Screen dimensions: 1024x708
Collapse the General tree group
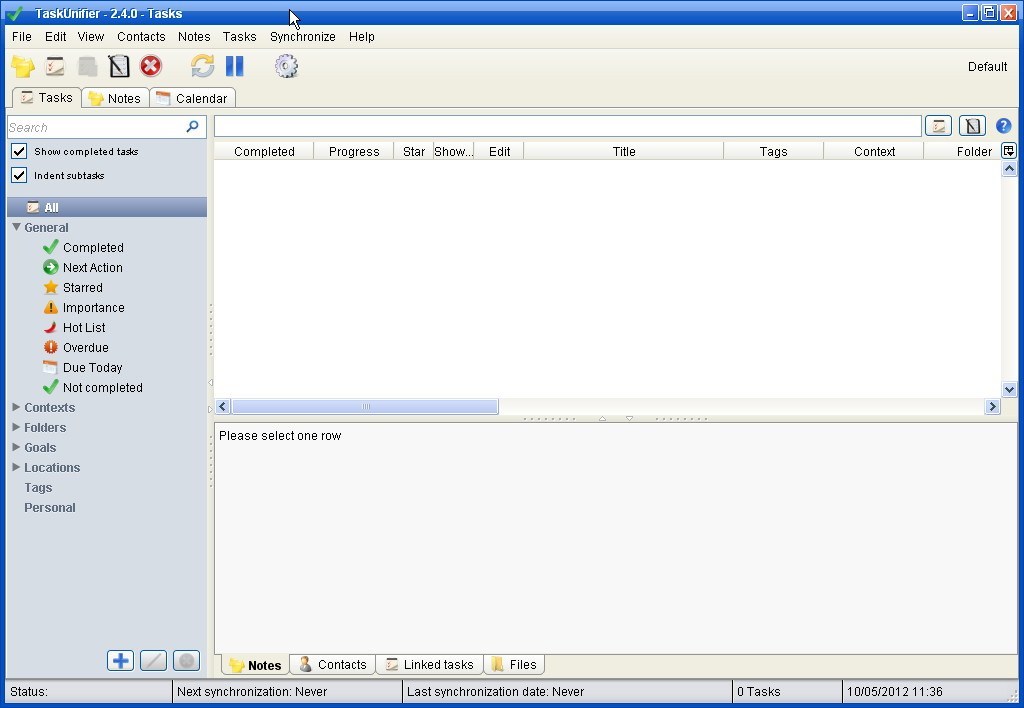tap(16, 227)
